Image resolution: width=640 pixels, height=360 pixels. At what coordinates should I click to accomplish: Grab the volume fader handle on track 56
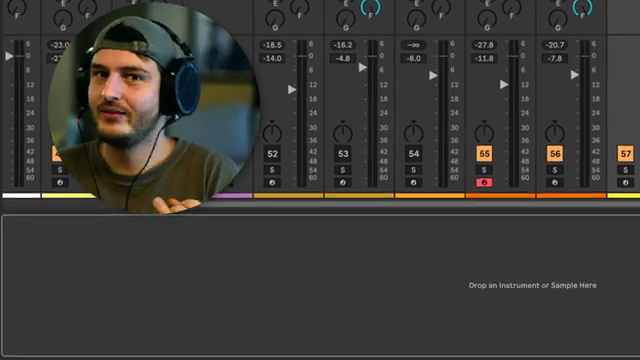click(x=575, y=75)
